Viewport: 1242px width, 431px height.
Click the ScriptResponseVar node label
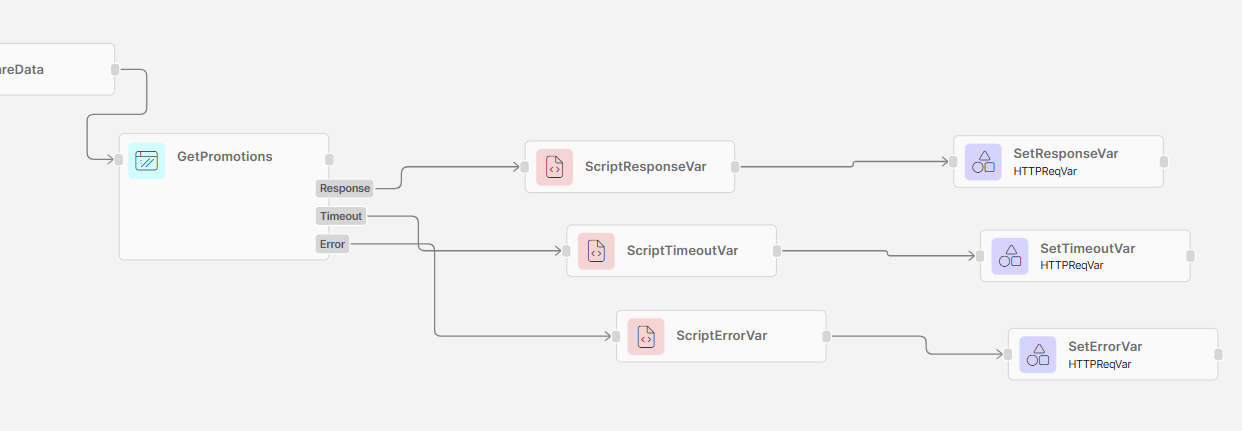point(645,167)
